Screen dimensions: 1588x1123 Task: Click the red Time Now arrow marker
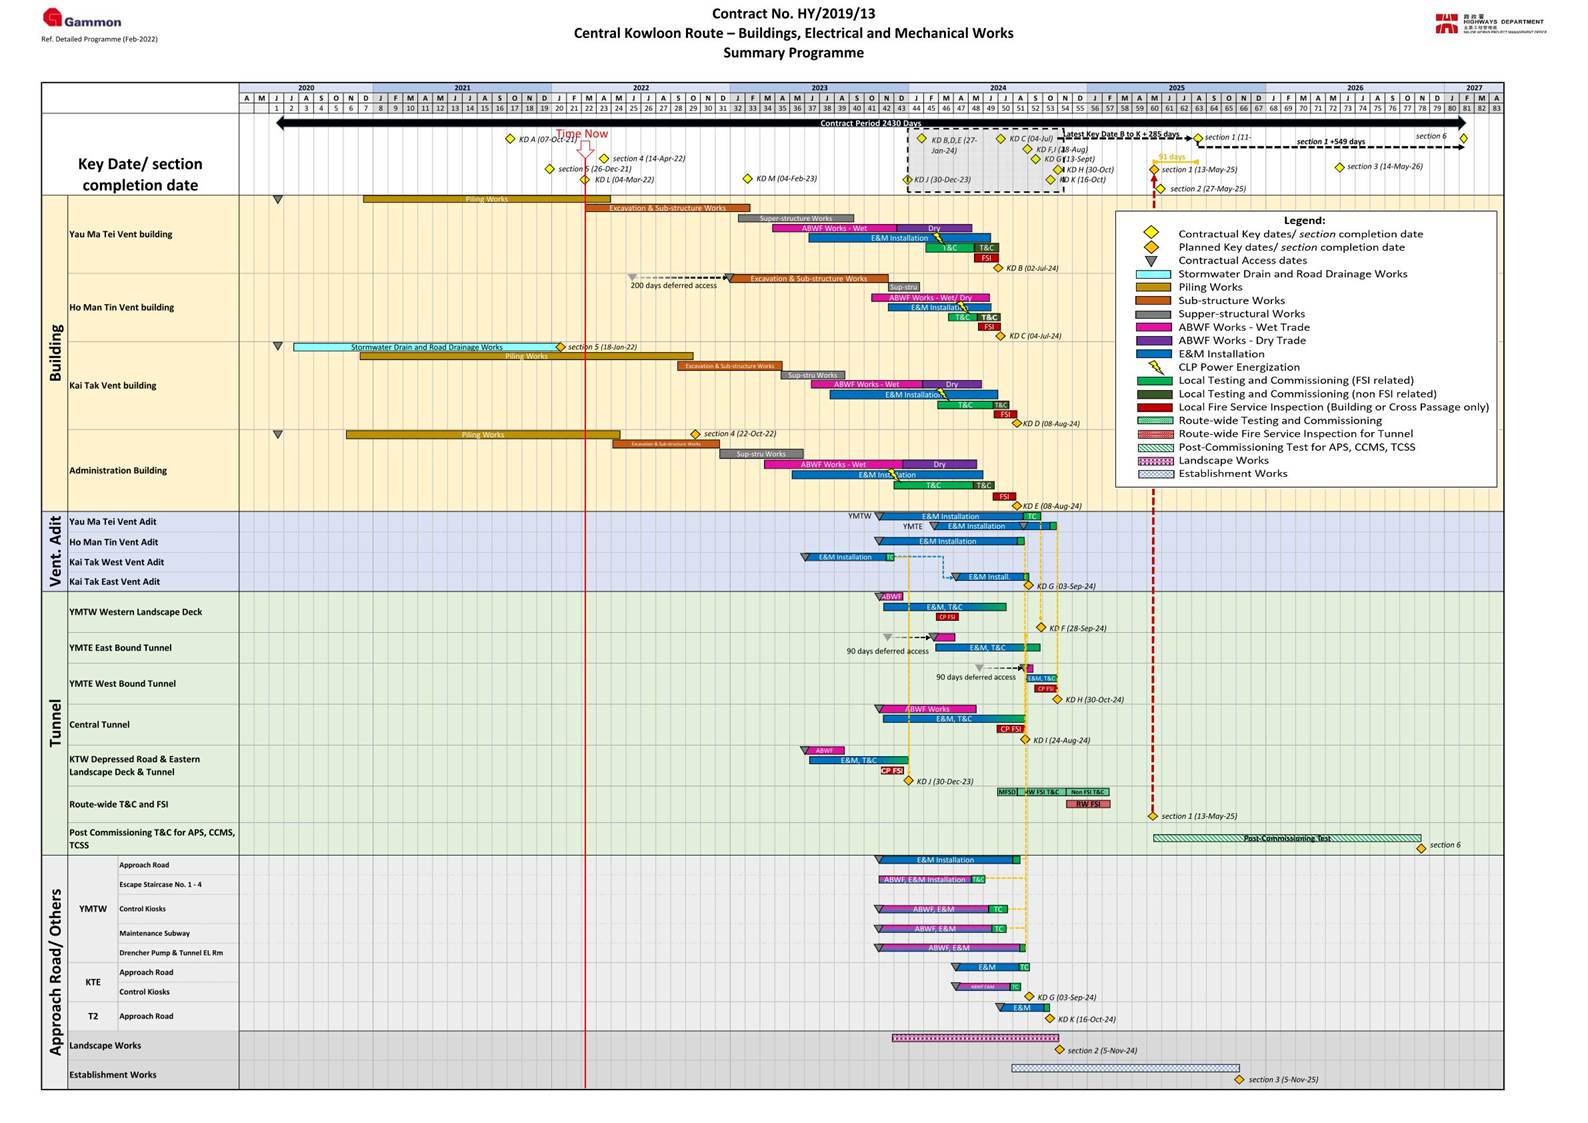(586, 151)
